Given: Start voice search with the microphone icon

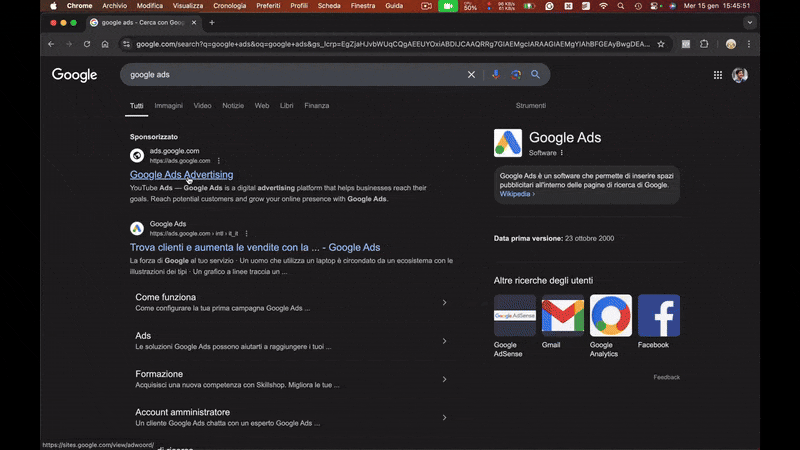Looking at the screenshot, I should (x=495, y=74).
